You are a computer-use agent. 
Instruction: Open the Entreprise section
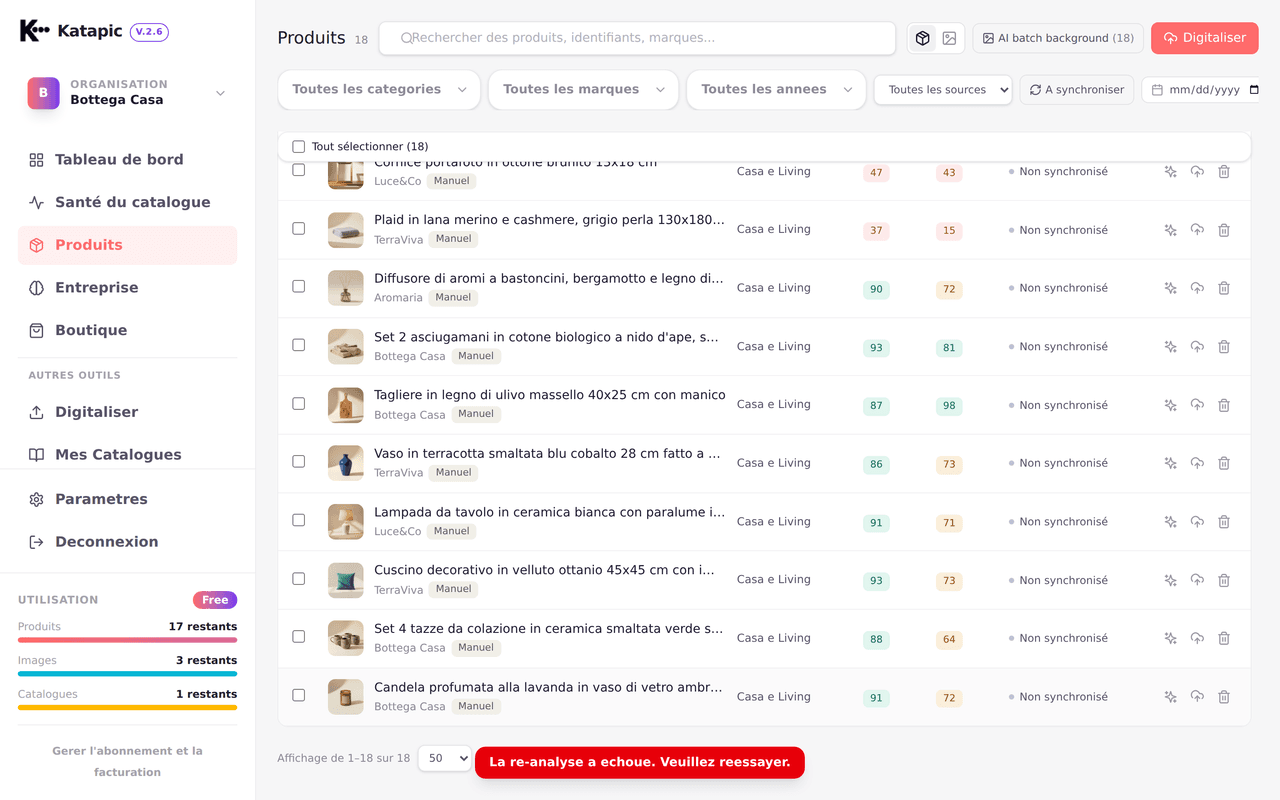coord(127,288)
